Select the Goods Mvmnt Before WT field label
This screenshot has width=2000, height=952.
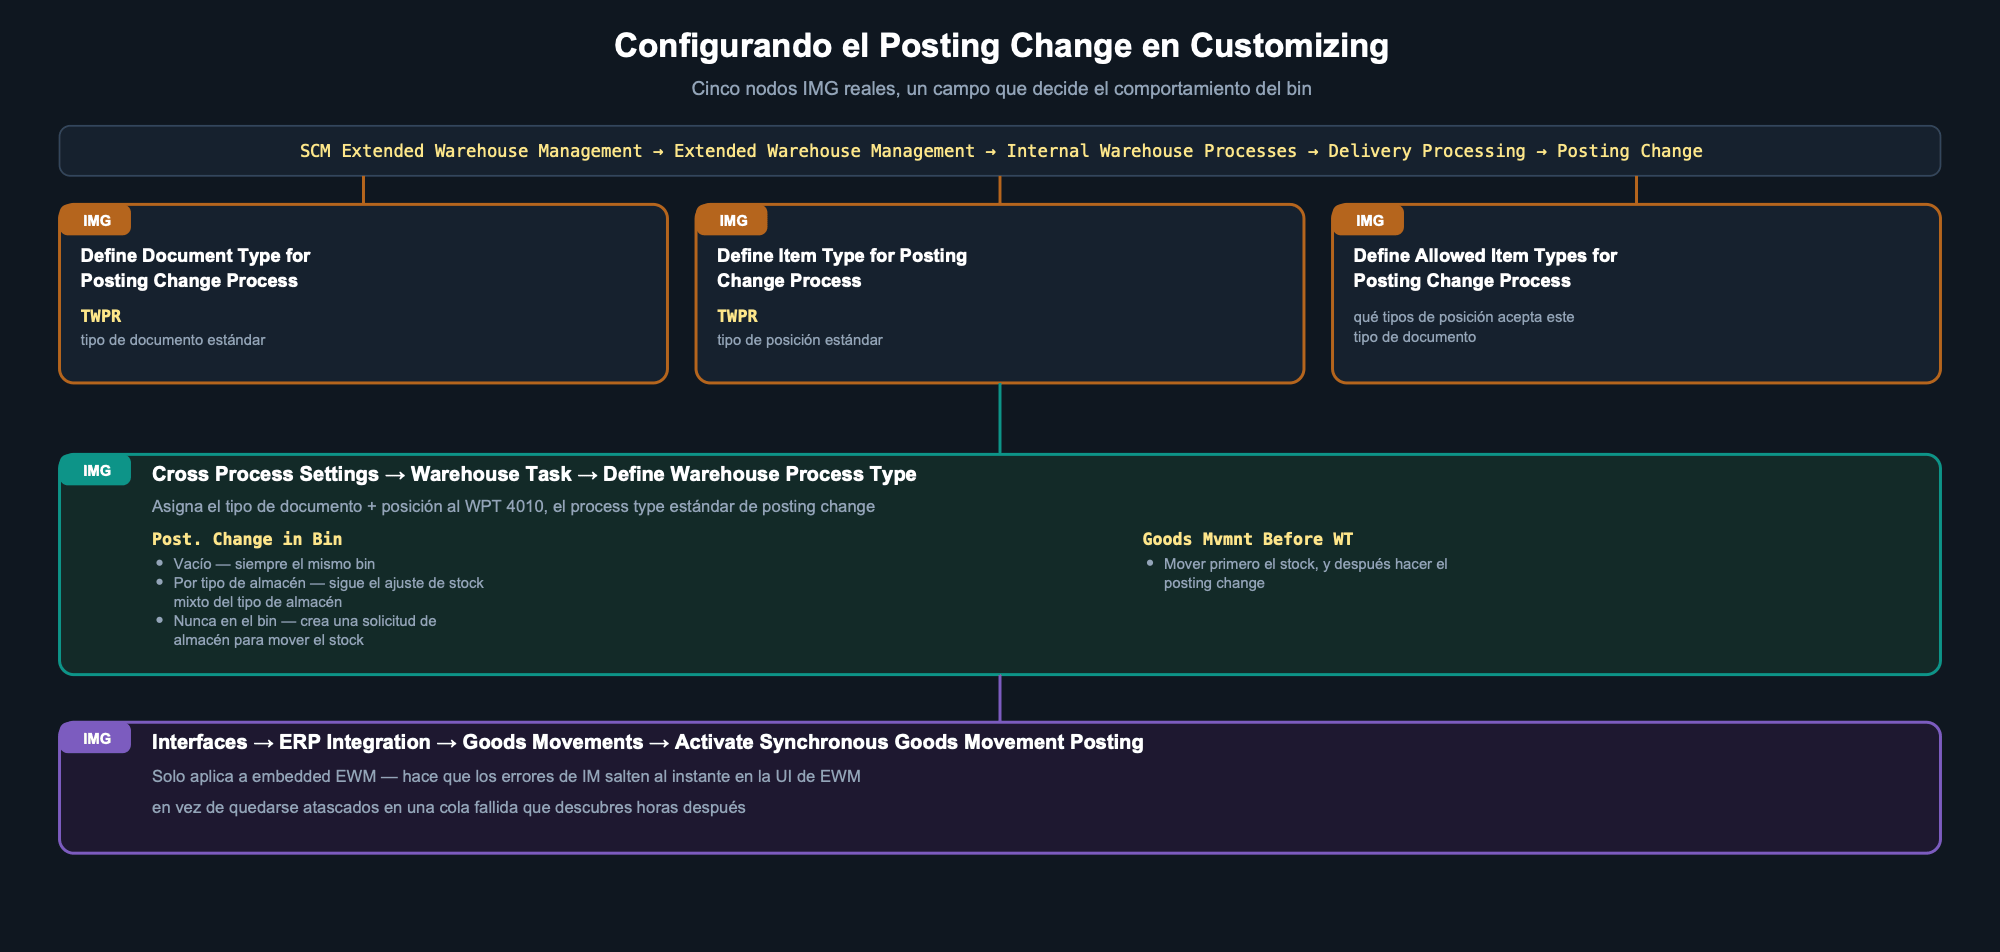point(1247,539)
